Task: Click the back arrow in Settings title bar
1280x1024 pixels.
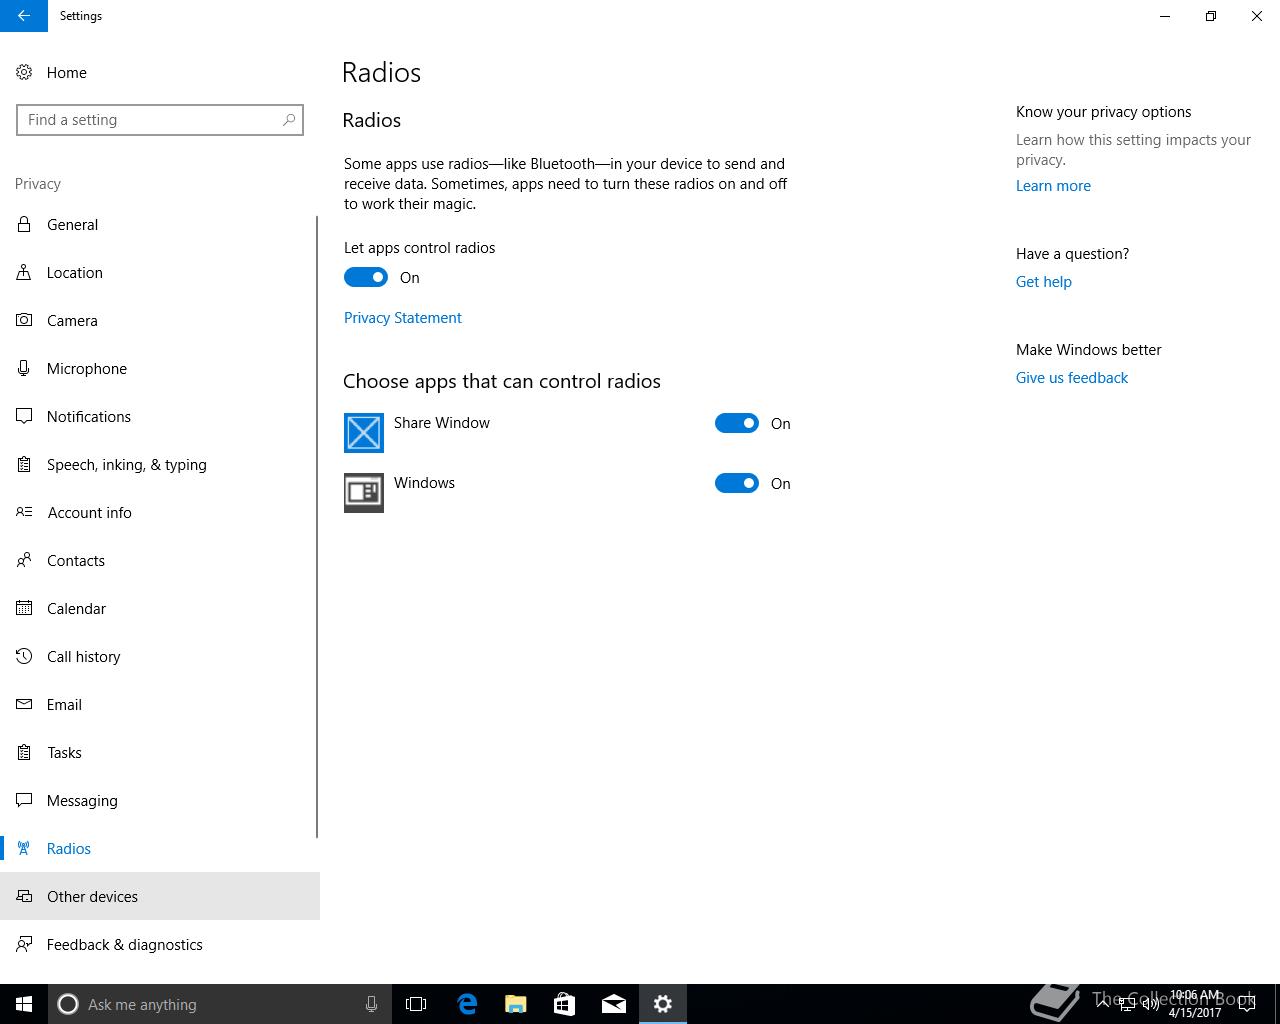Action: tap(23, 16)
